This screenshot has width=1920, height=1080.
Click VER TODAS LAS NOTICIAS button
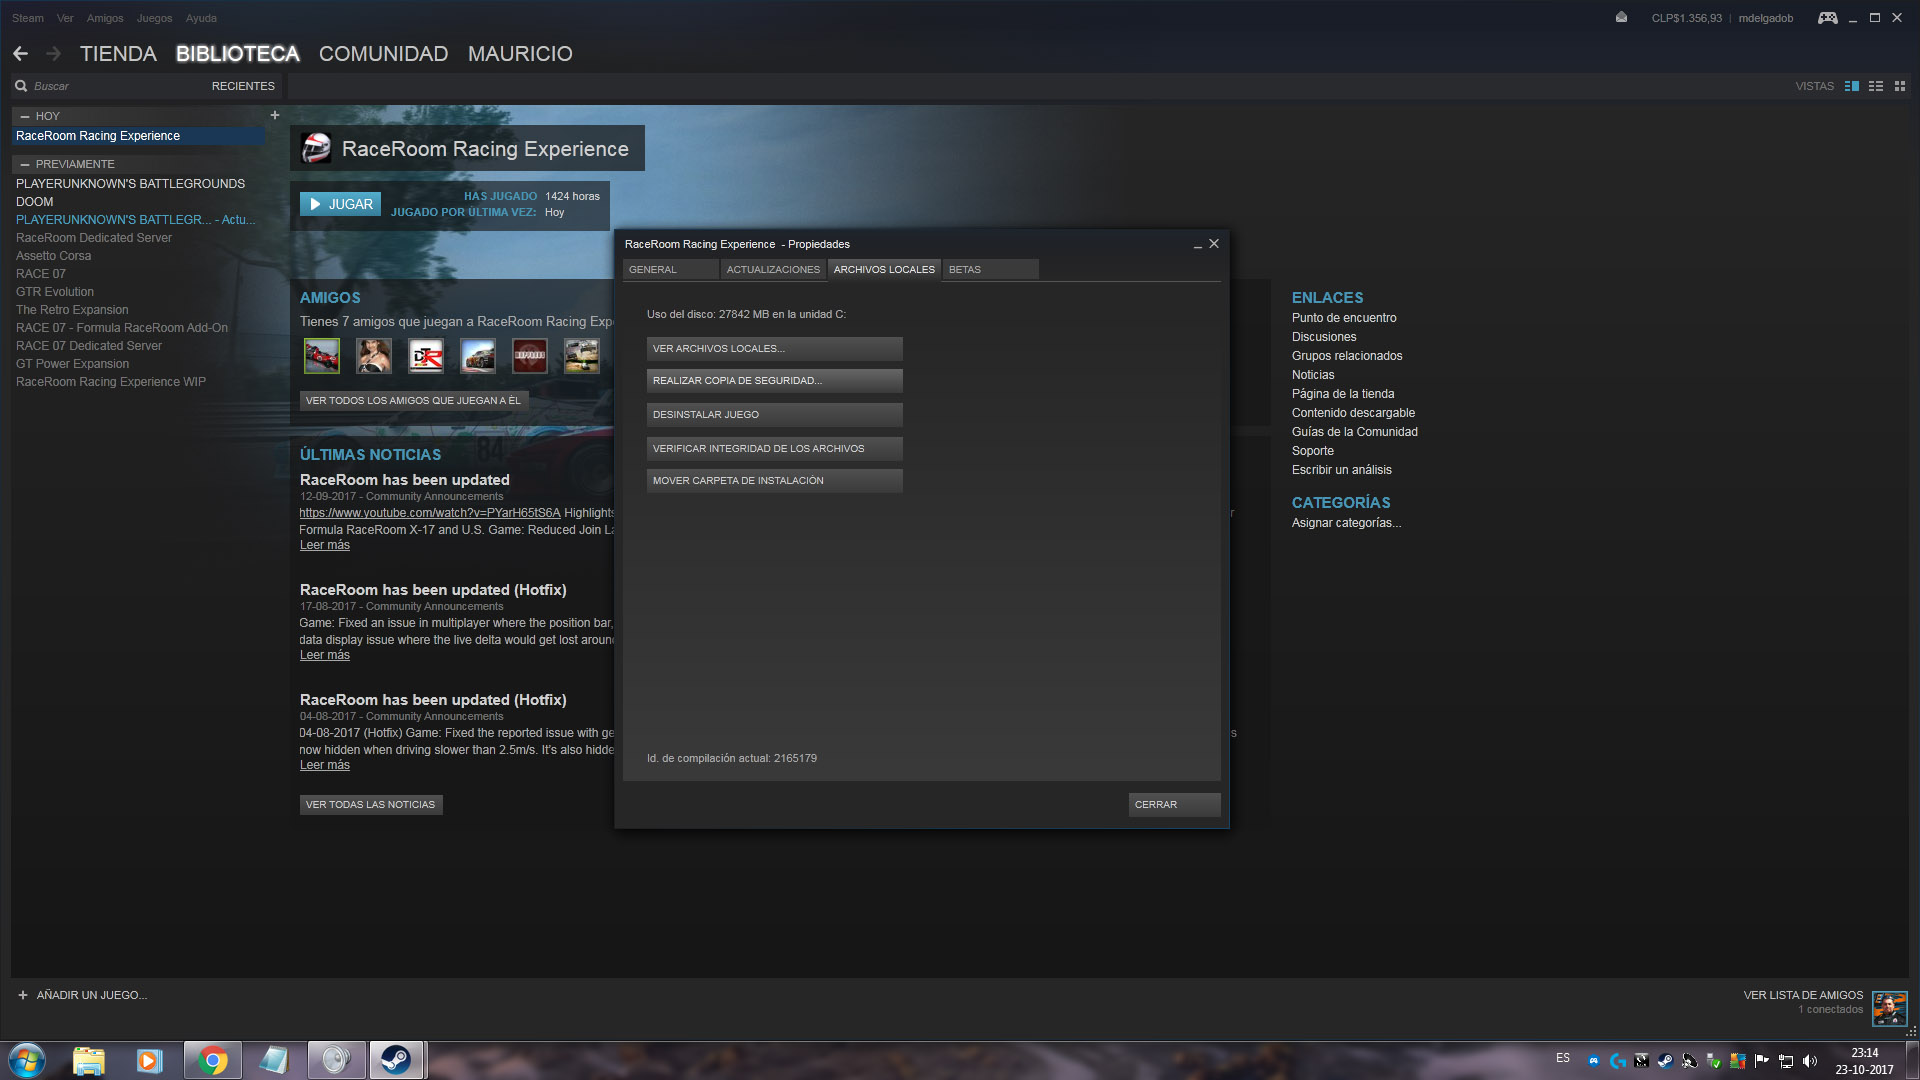371,805
